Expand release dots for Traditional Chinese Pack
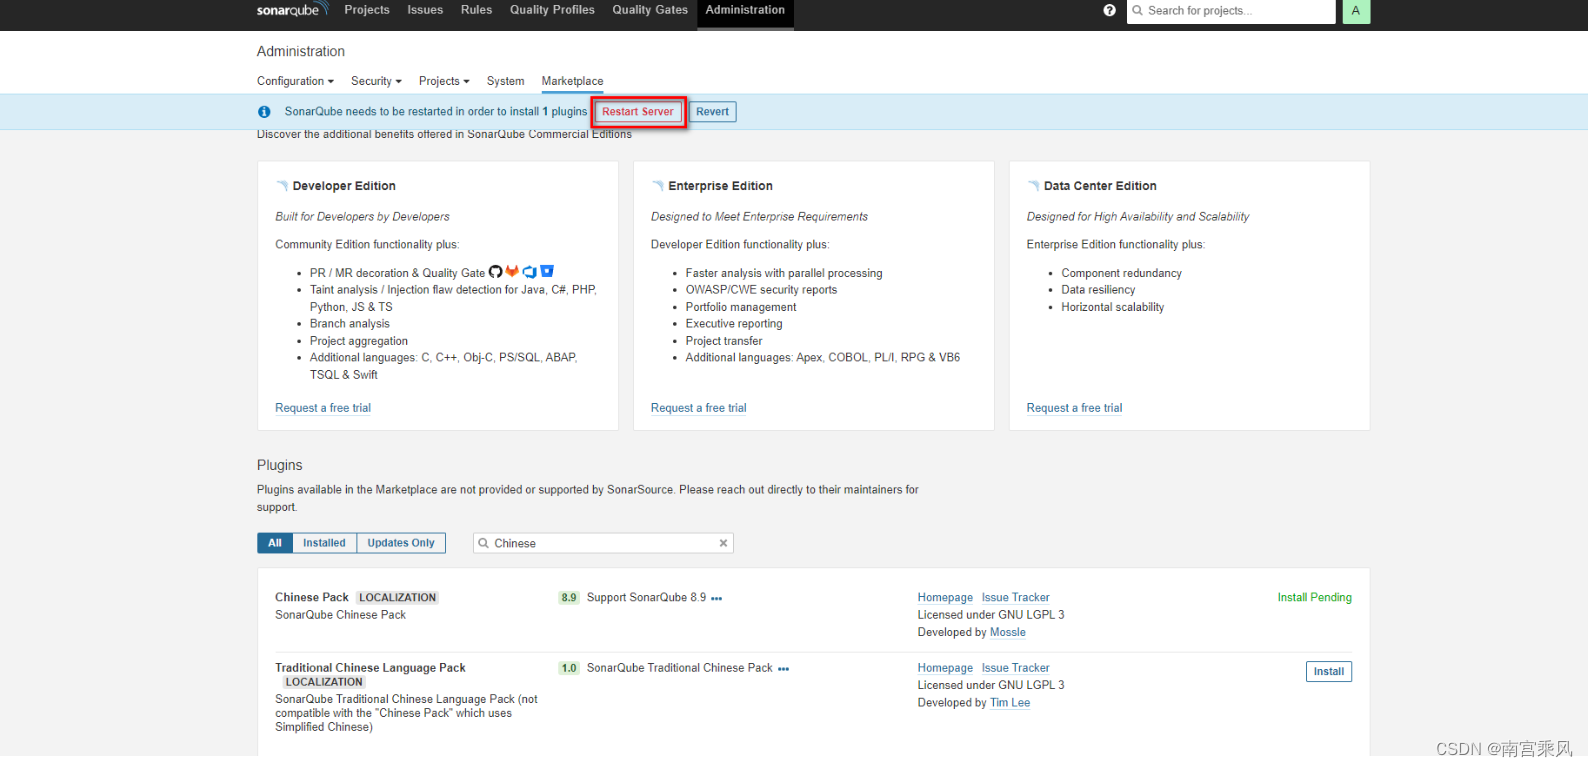The image size is (1588, 767). 783,669
